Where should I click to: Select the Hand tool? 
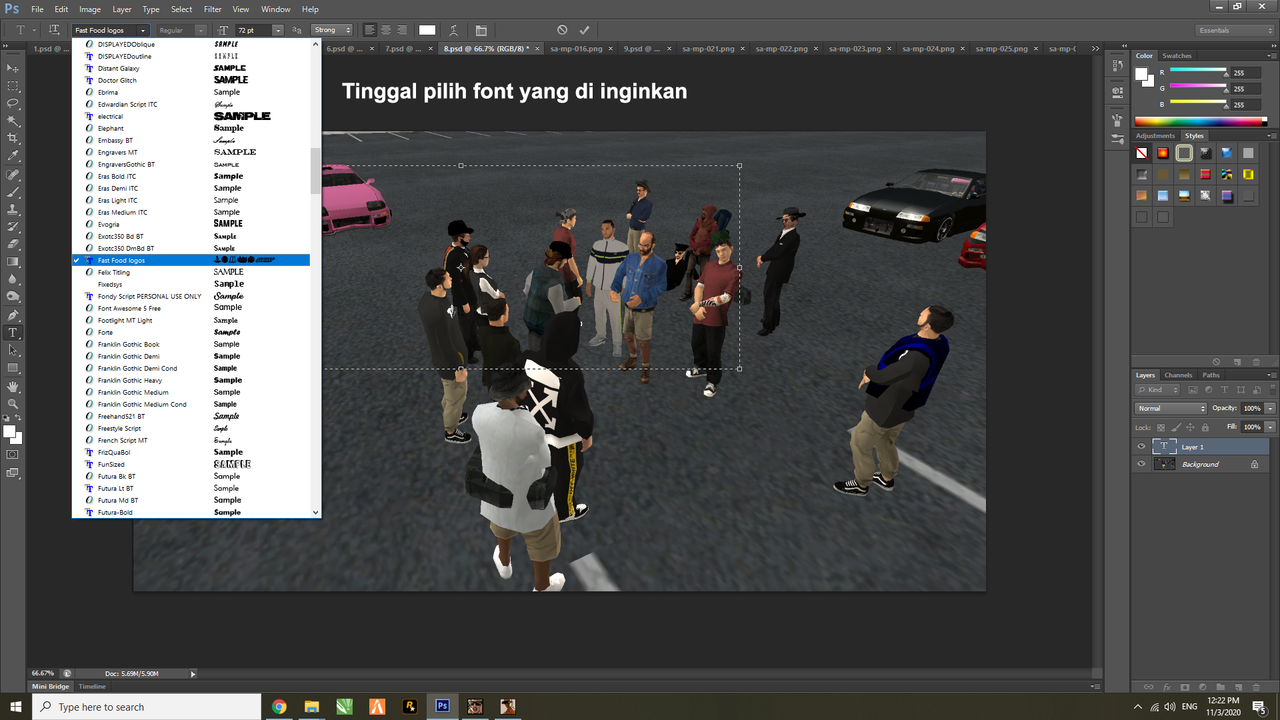(13, 386)
